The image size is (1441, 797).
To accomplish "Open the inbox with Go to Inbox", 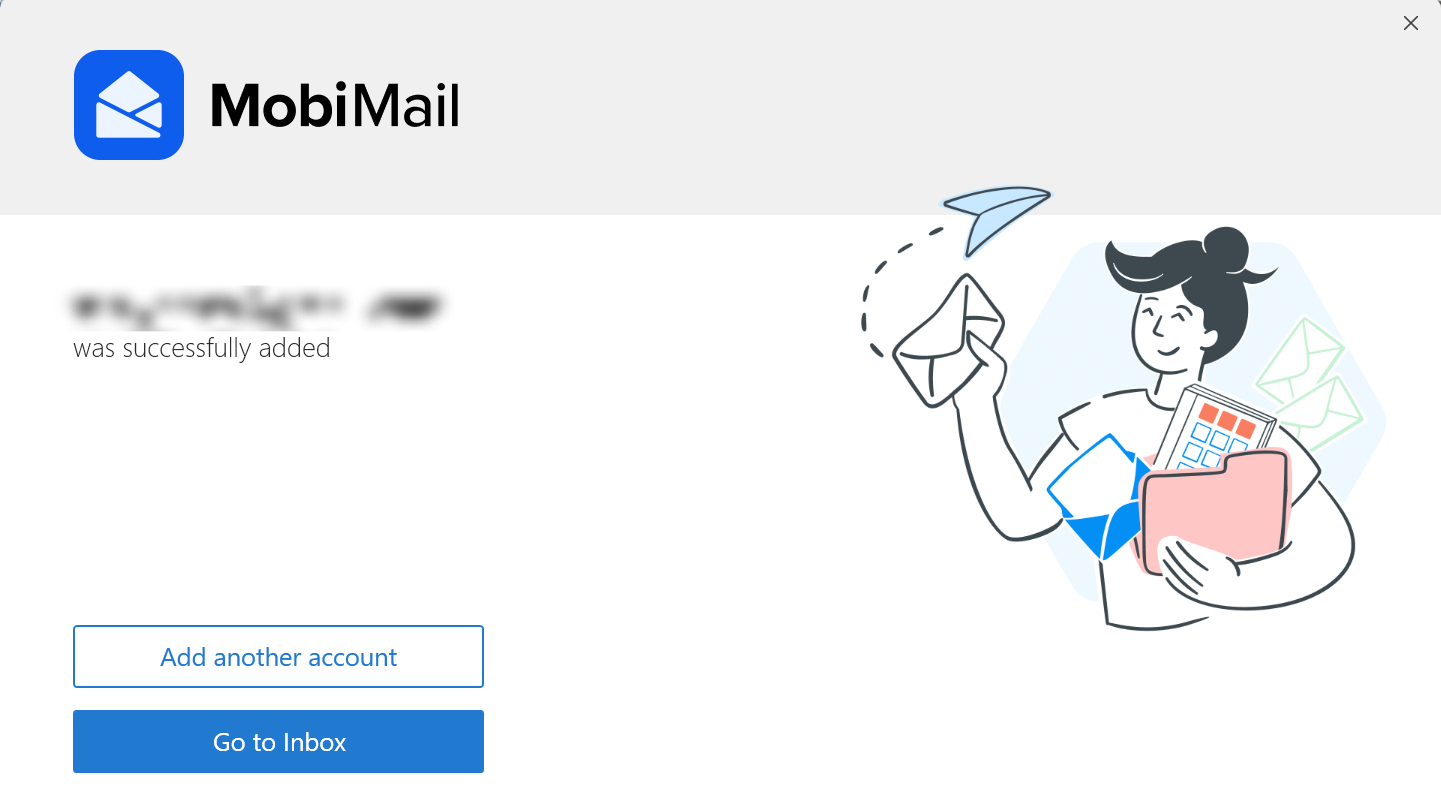I will [278, 742].
